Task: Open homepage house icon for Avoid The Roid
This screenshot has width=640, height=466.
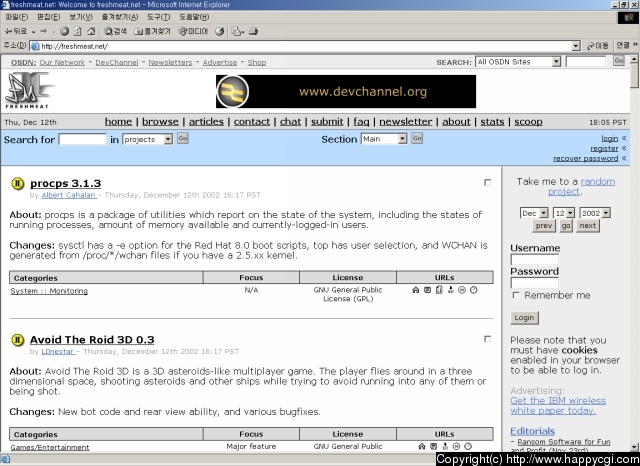Action: 422,446
